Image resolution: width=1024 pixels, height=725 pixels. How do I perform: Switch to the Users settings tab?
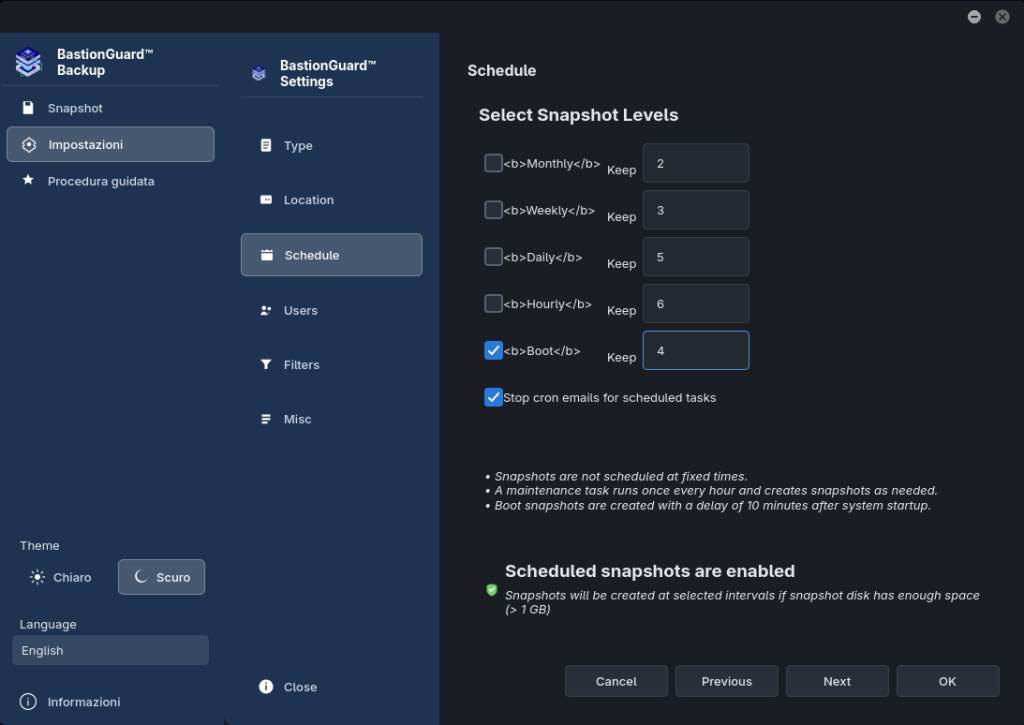pyautogui.click(x=332, y=310)
